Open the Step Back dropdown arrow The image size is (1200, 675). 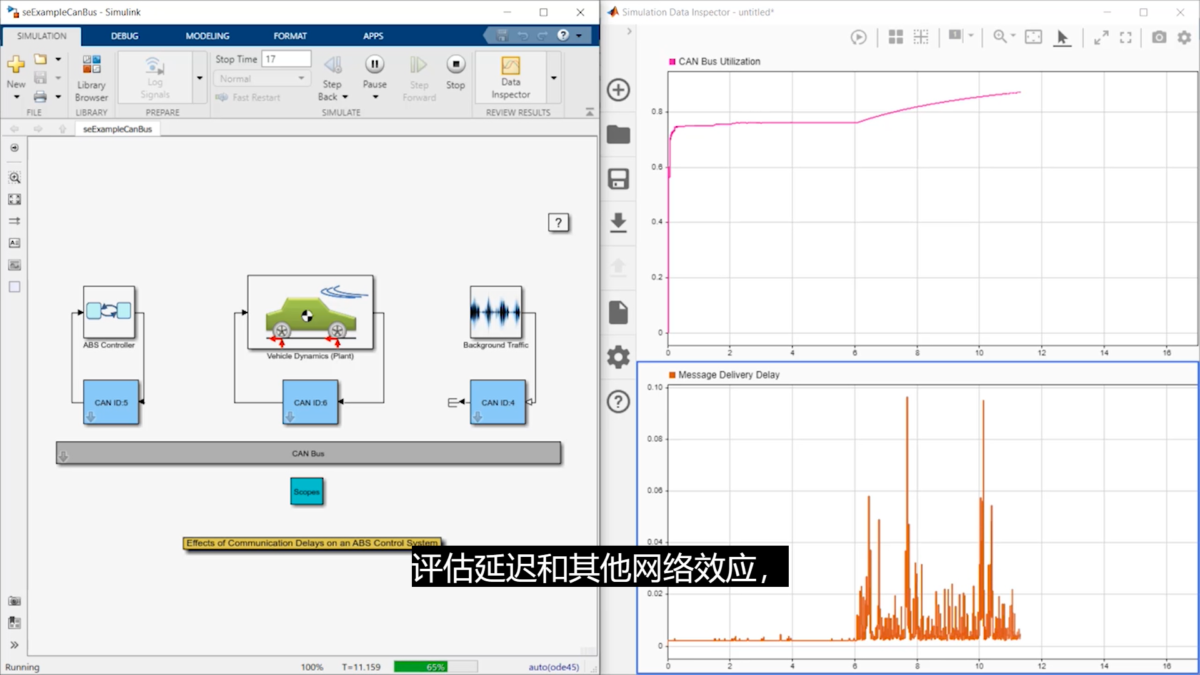[x=345, y=97]
